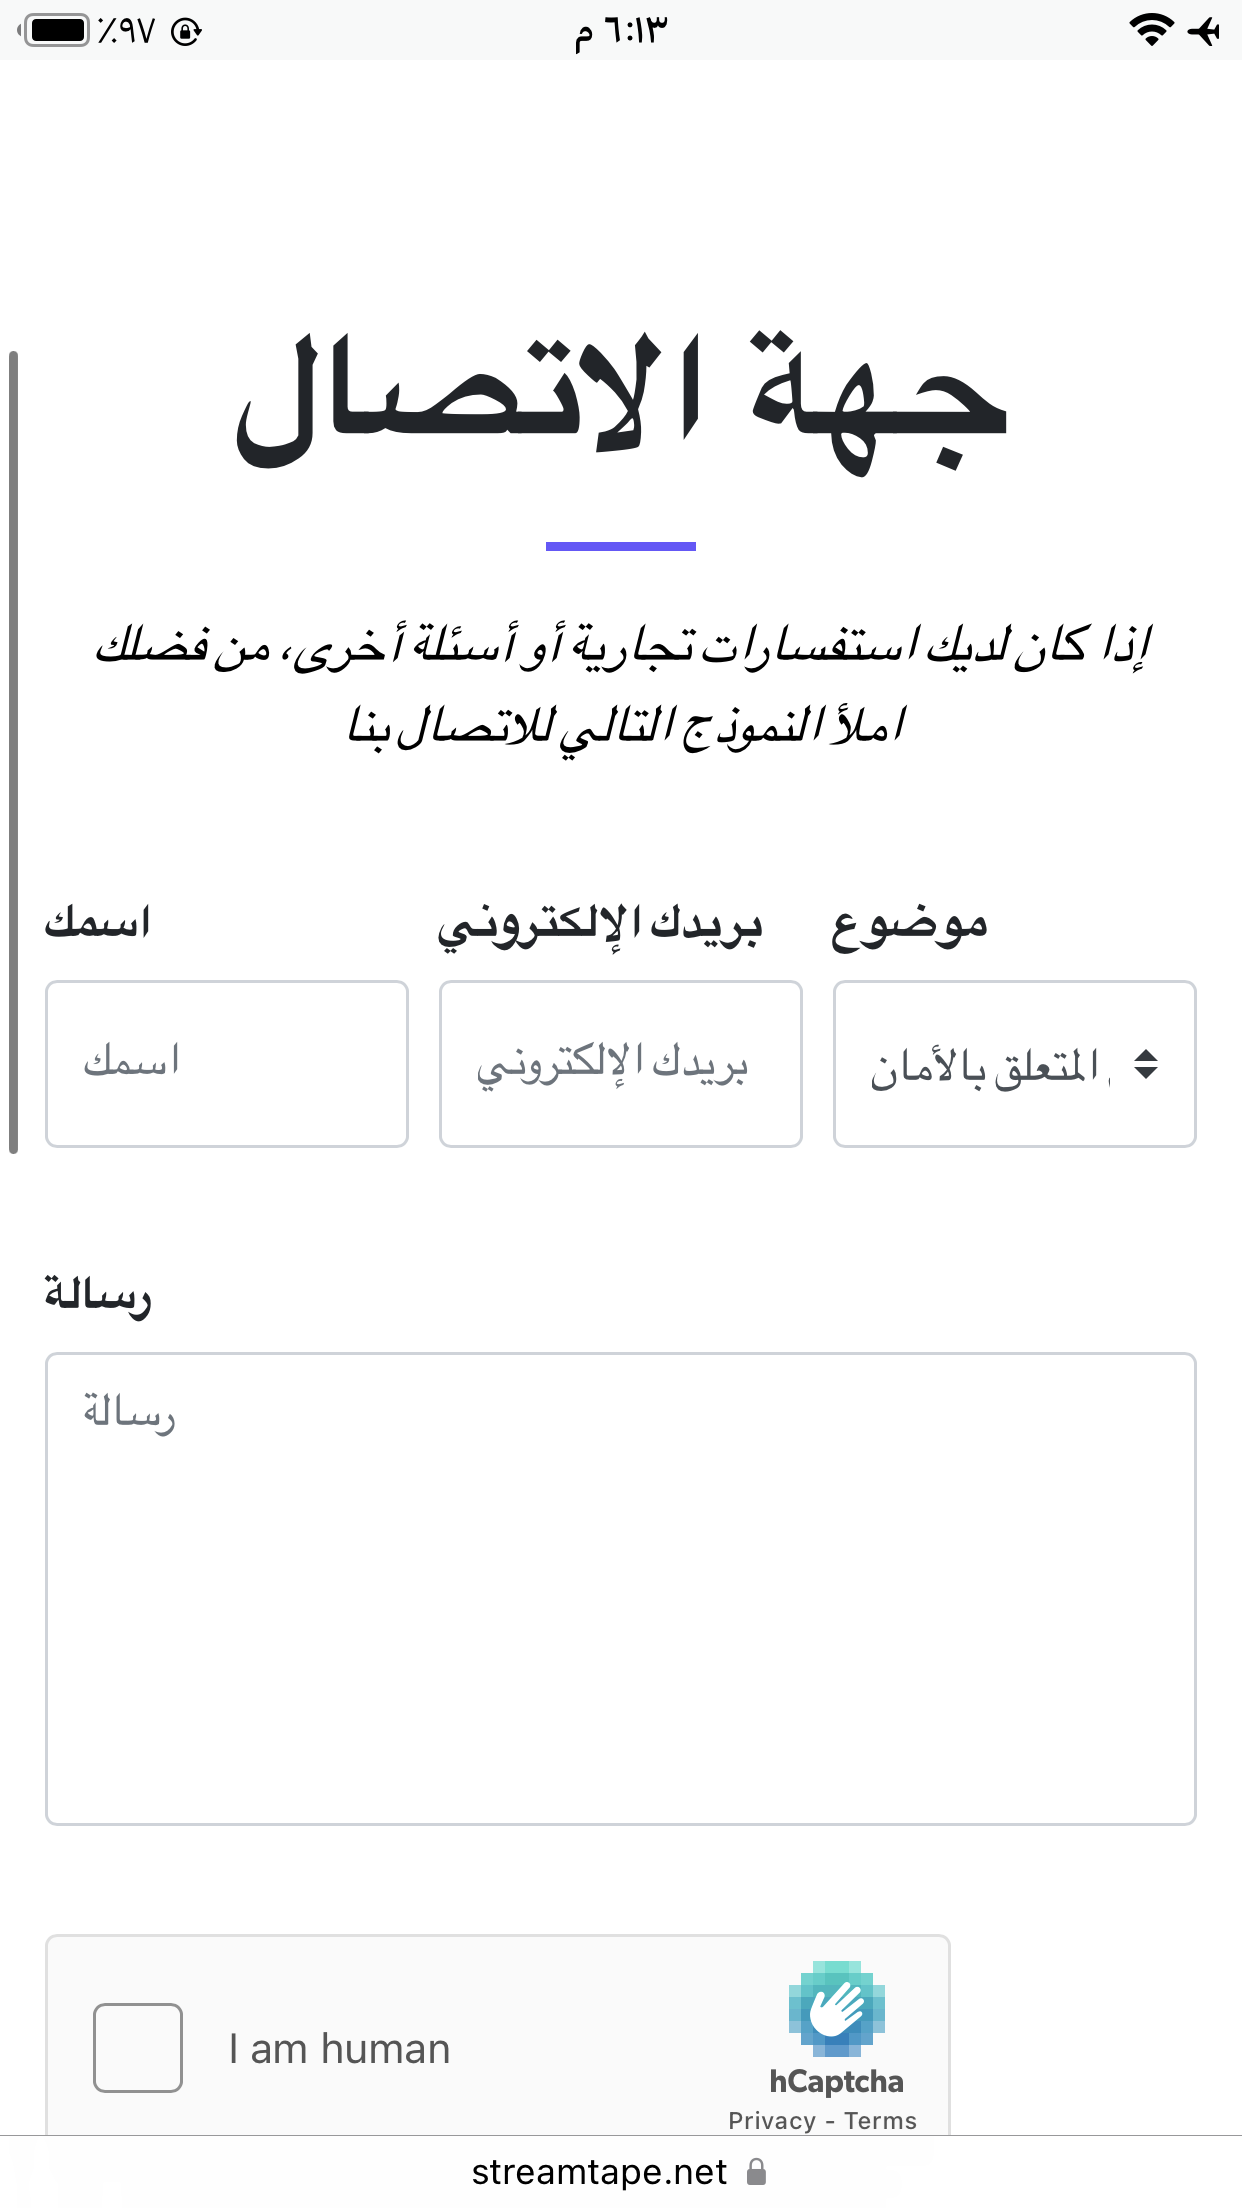The image size is (1242, 2208).
Task: Tap the جهة الاتصال page heading
Action: click(x=621, y=402)
